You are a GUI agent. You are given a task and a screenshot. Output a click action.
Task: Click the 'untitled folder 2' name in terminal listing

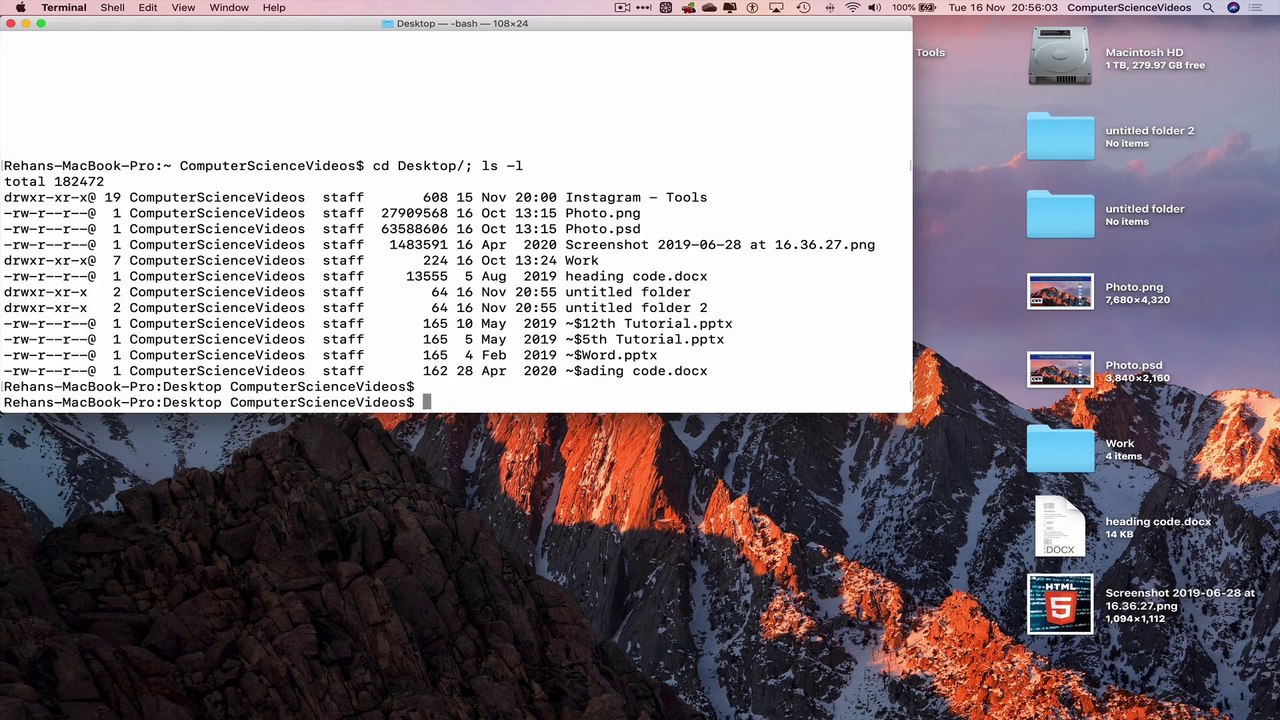point(636,308)
